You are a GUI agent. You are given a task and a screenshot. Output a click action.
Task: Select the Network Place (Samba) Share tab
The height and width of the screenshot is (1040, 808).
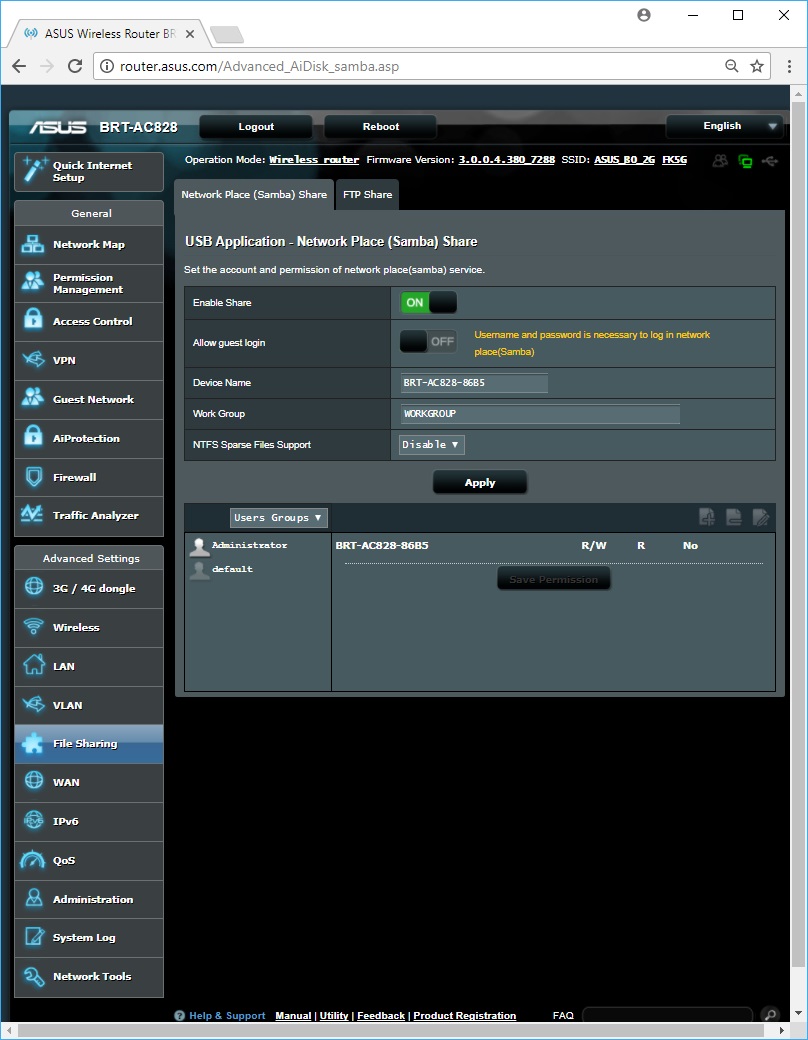point(254,194)
